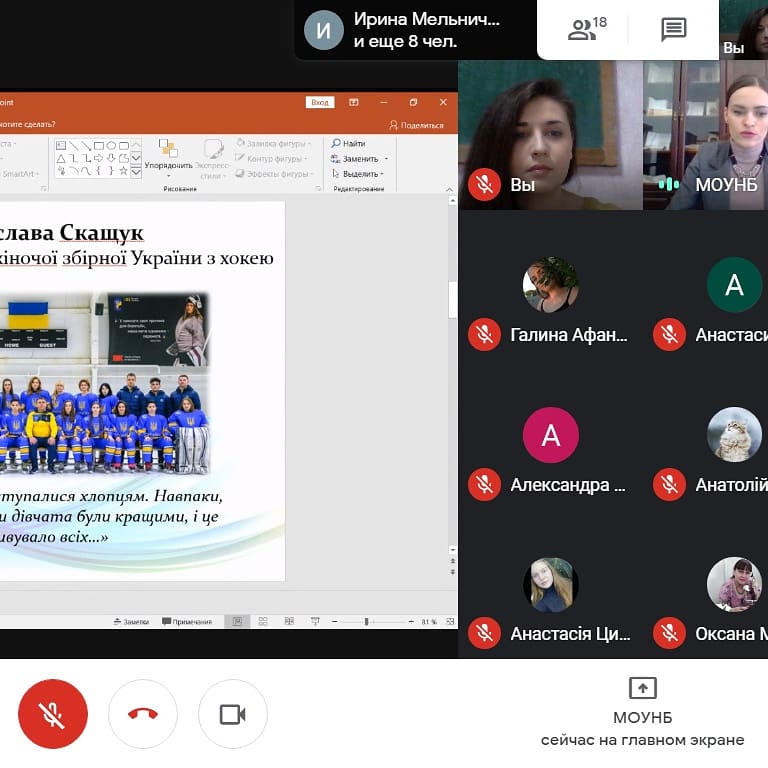The width and height of the screenshot is (768, 768).
Task: Click the Поделиться share button
Action: (x=416, y=125)
